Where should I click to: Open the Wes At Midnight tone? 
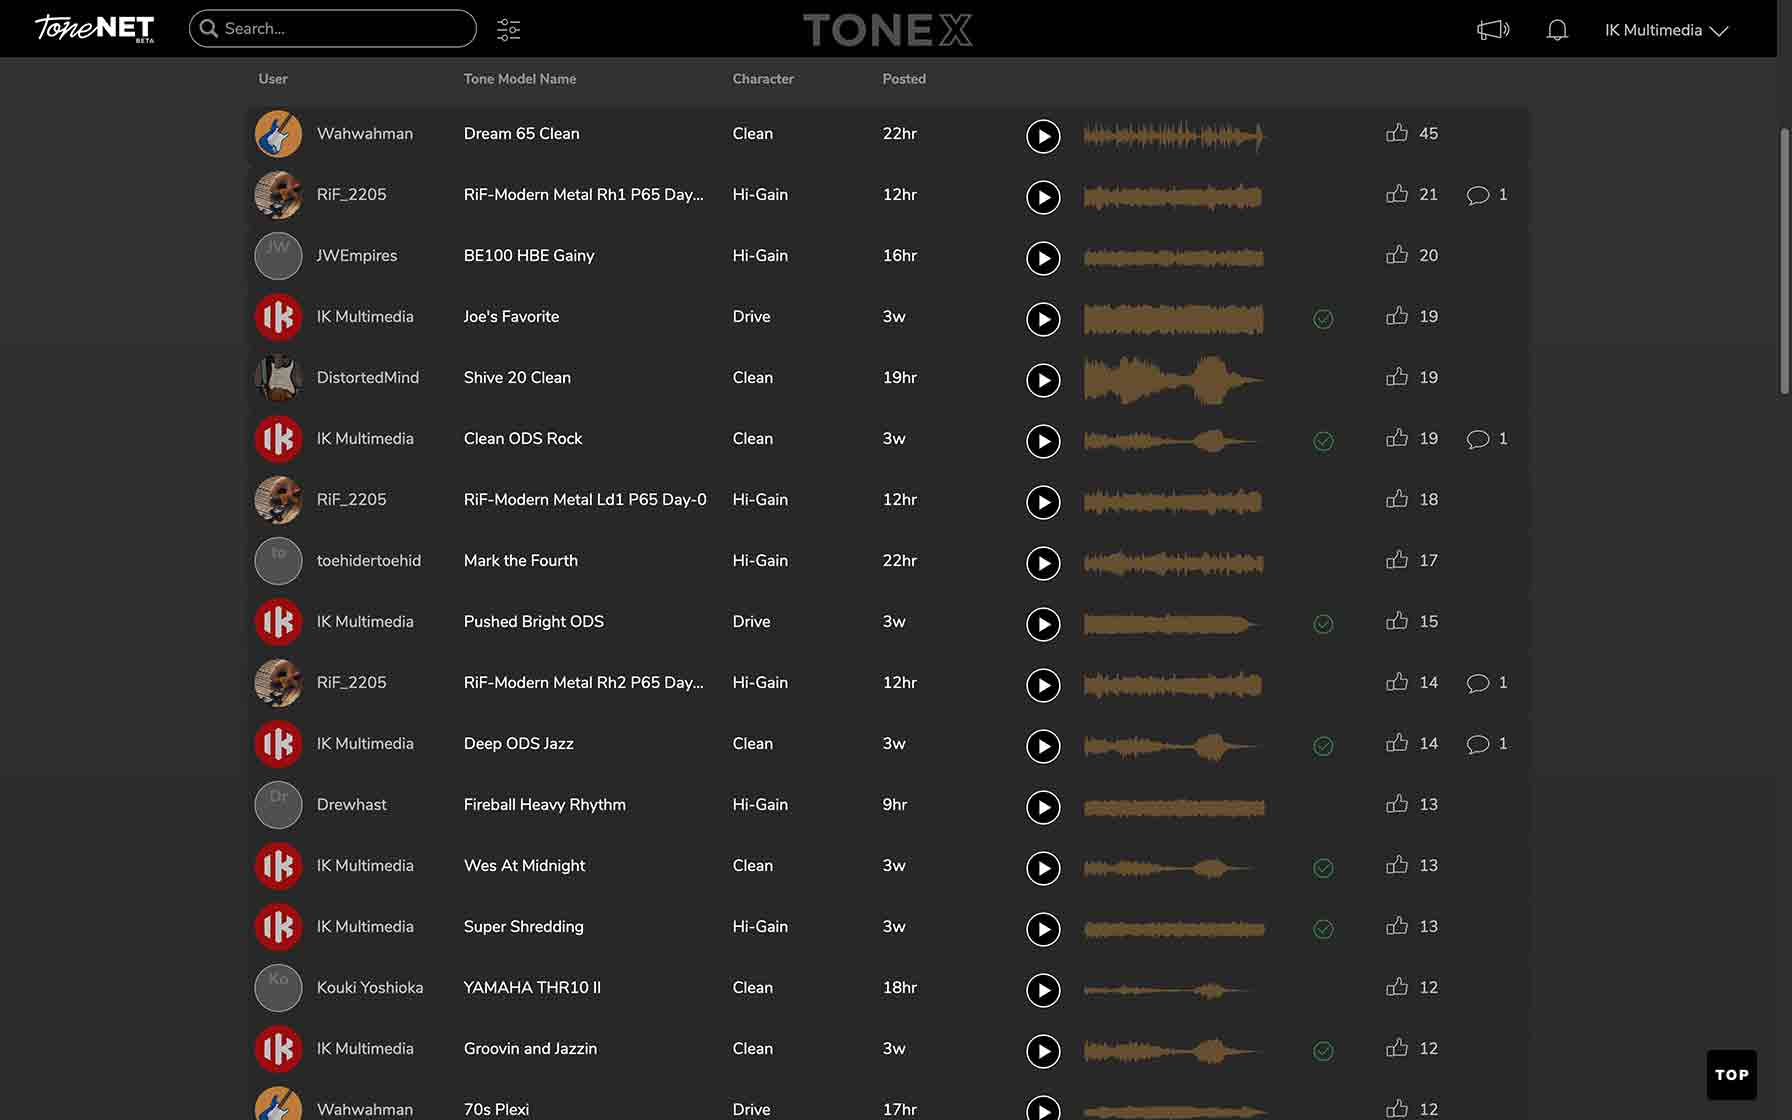click(x=525, y=866)
